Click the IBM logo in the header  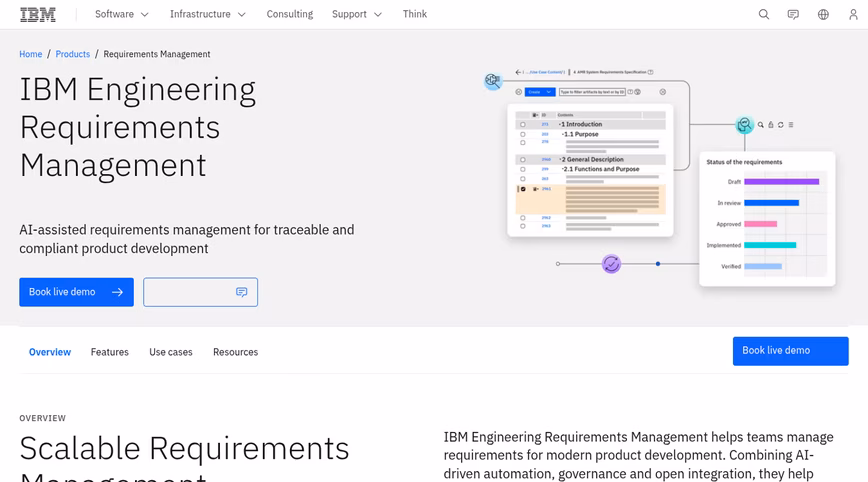(38, 14)
